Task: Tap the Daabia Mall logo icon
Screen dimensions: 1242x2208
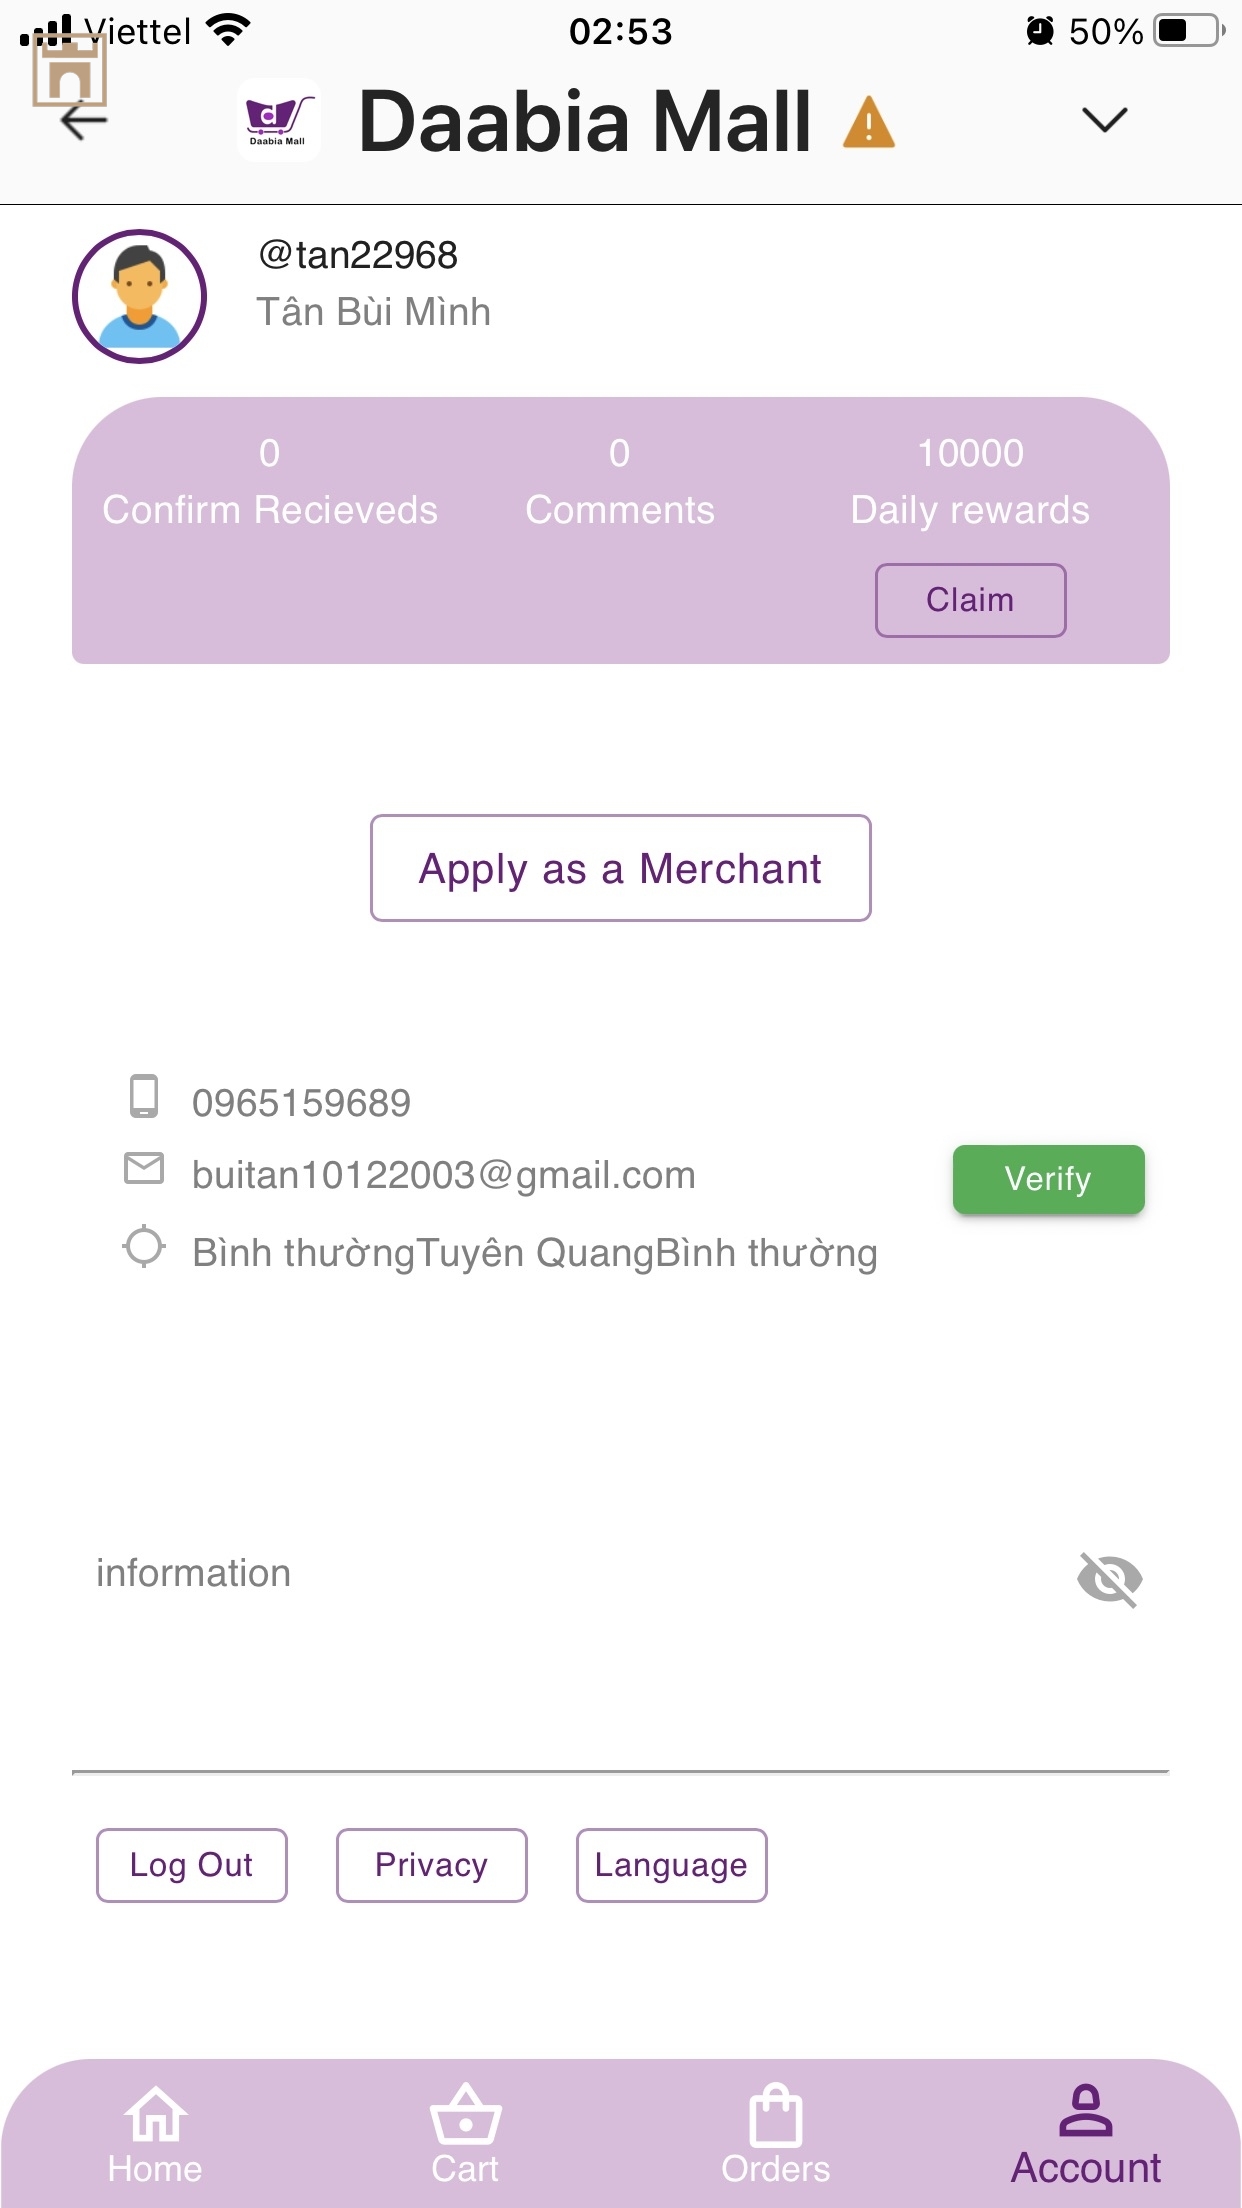Action: click(x=279, y=120)
